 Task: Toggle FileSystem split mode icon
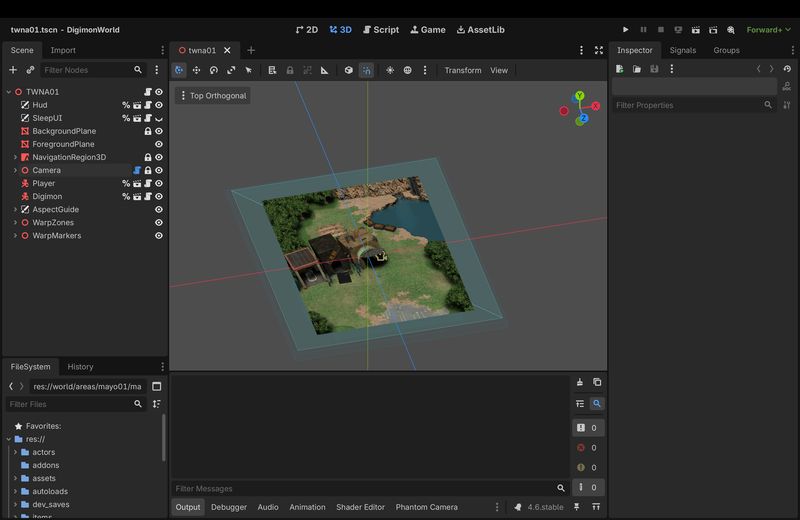[x=157, y=386]
